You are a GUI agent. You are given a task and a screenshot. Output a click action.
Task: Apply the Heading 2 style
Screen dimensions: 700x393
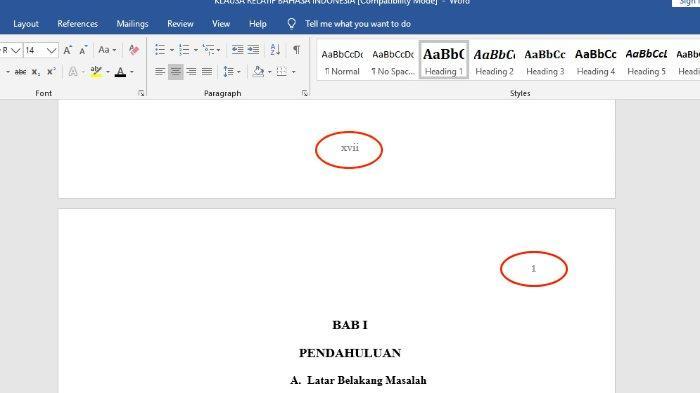[x=494, y=60]
